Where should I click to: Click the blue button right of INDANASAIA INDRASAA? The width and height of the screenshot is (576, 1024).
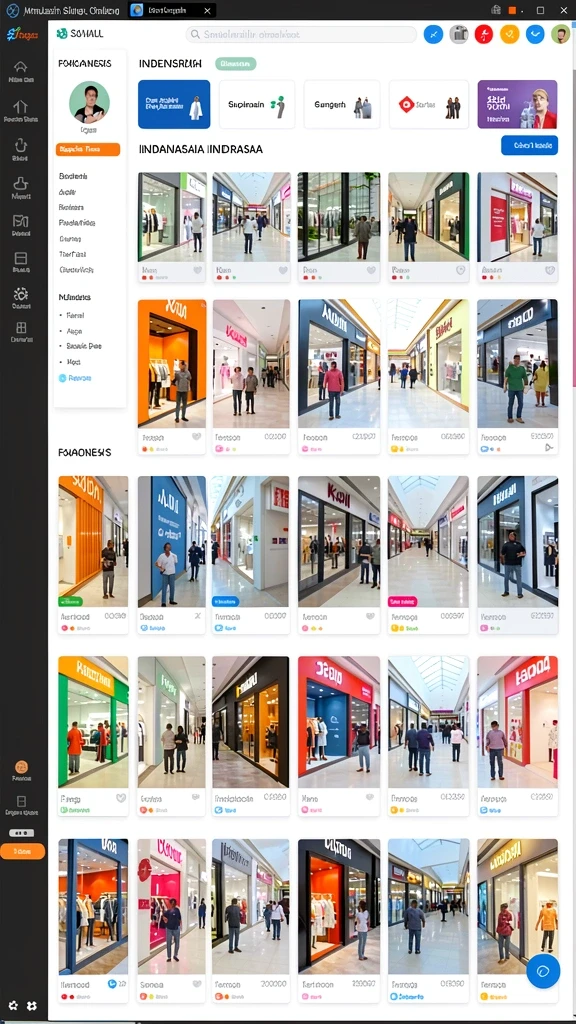[529, 145]
